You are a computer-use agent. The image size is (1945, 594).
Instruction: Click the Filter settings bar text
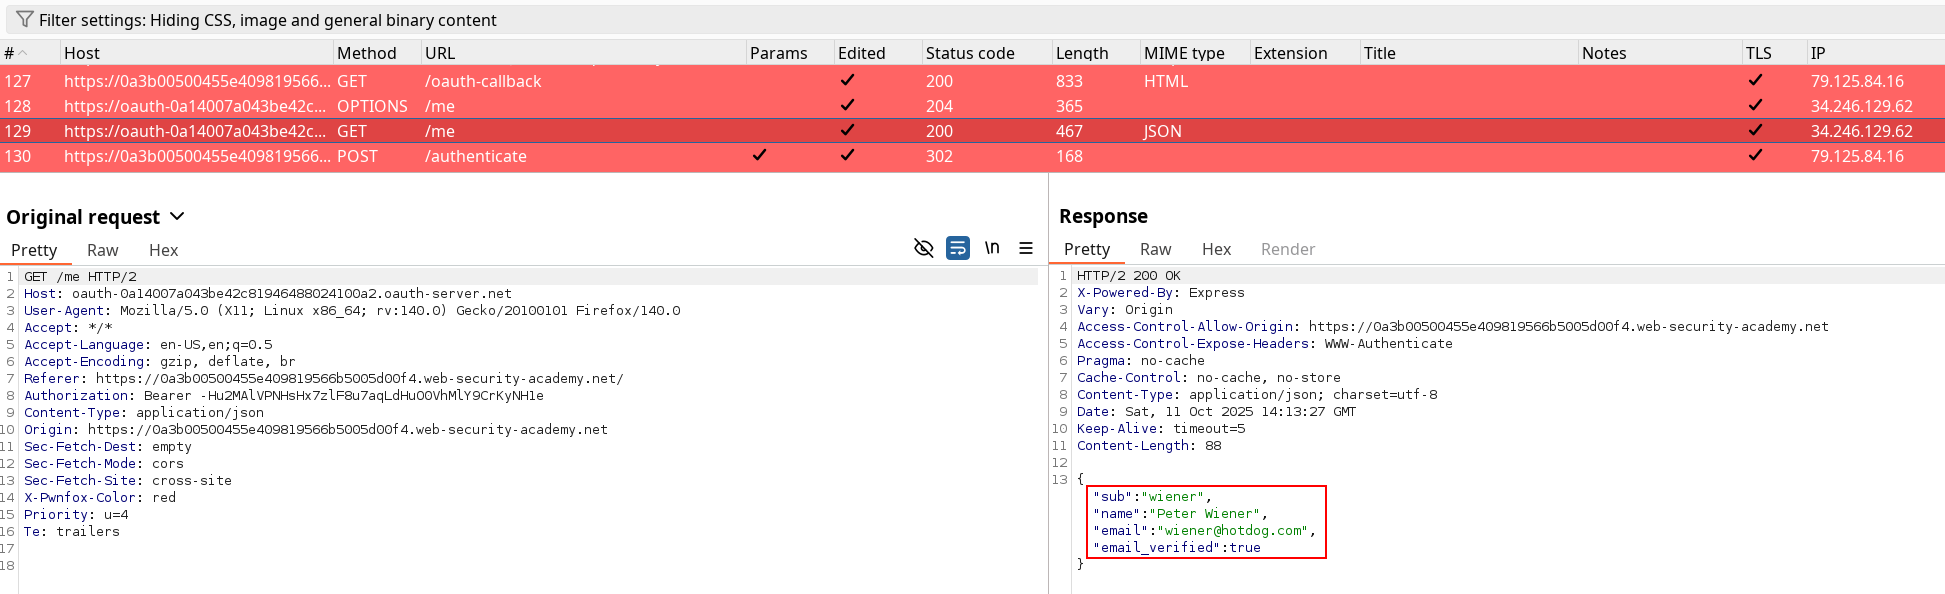pos(268,20)
